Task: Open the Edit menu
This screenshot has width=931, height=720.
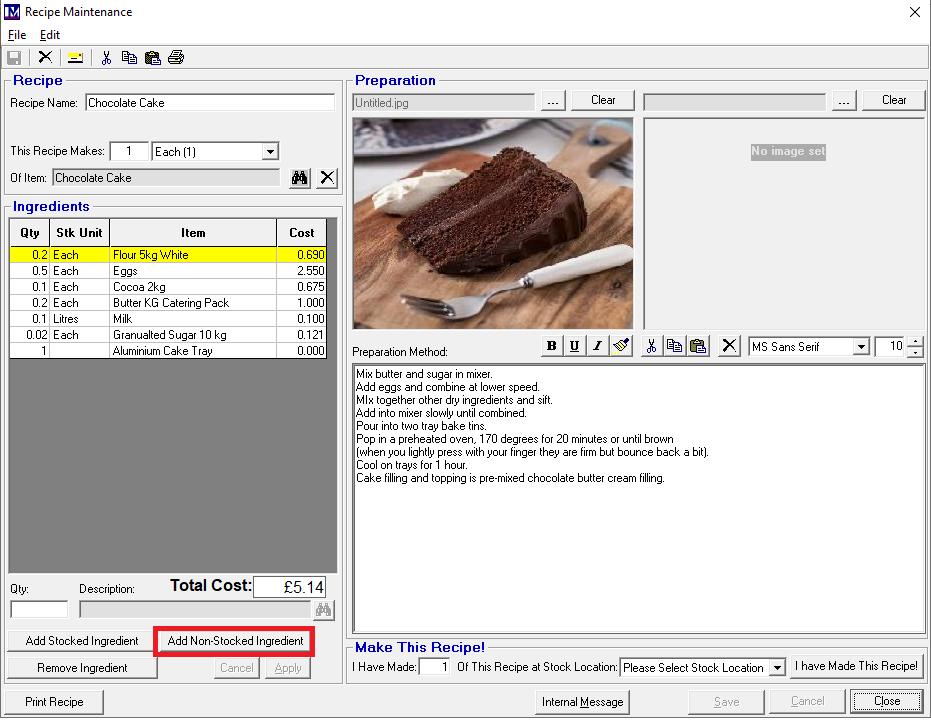Action: pyautogui.click(x=50, y=35)
